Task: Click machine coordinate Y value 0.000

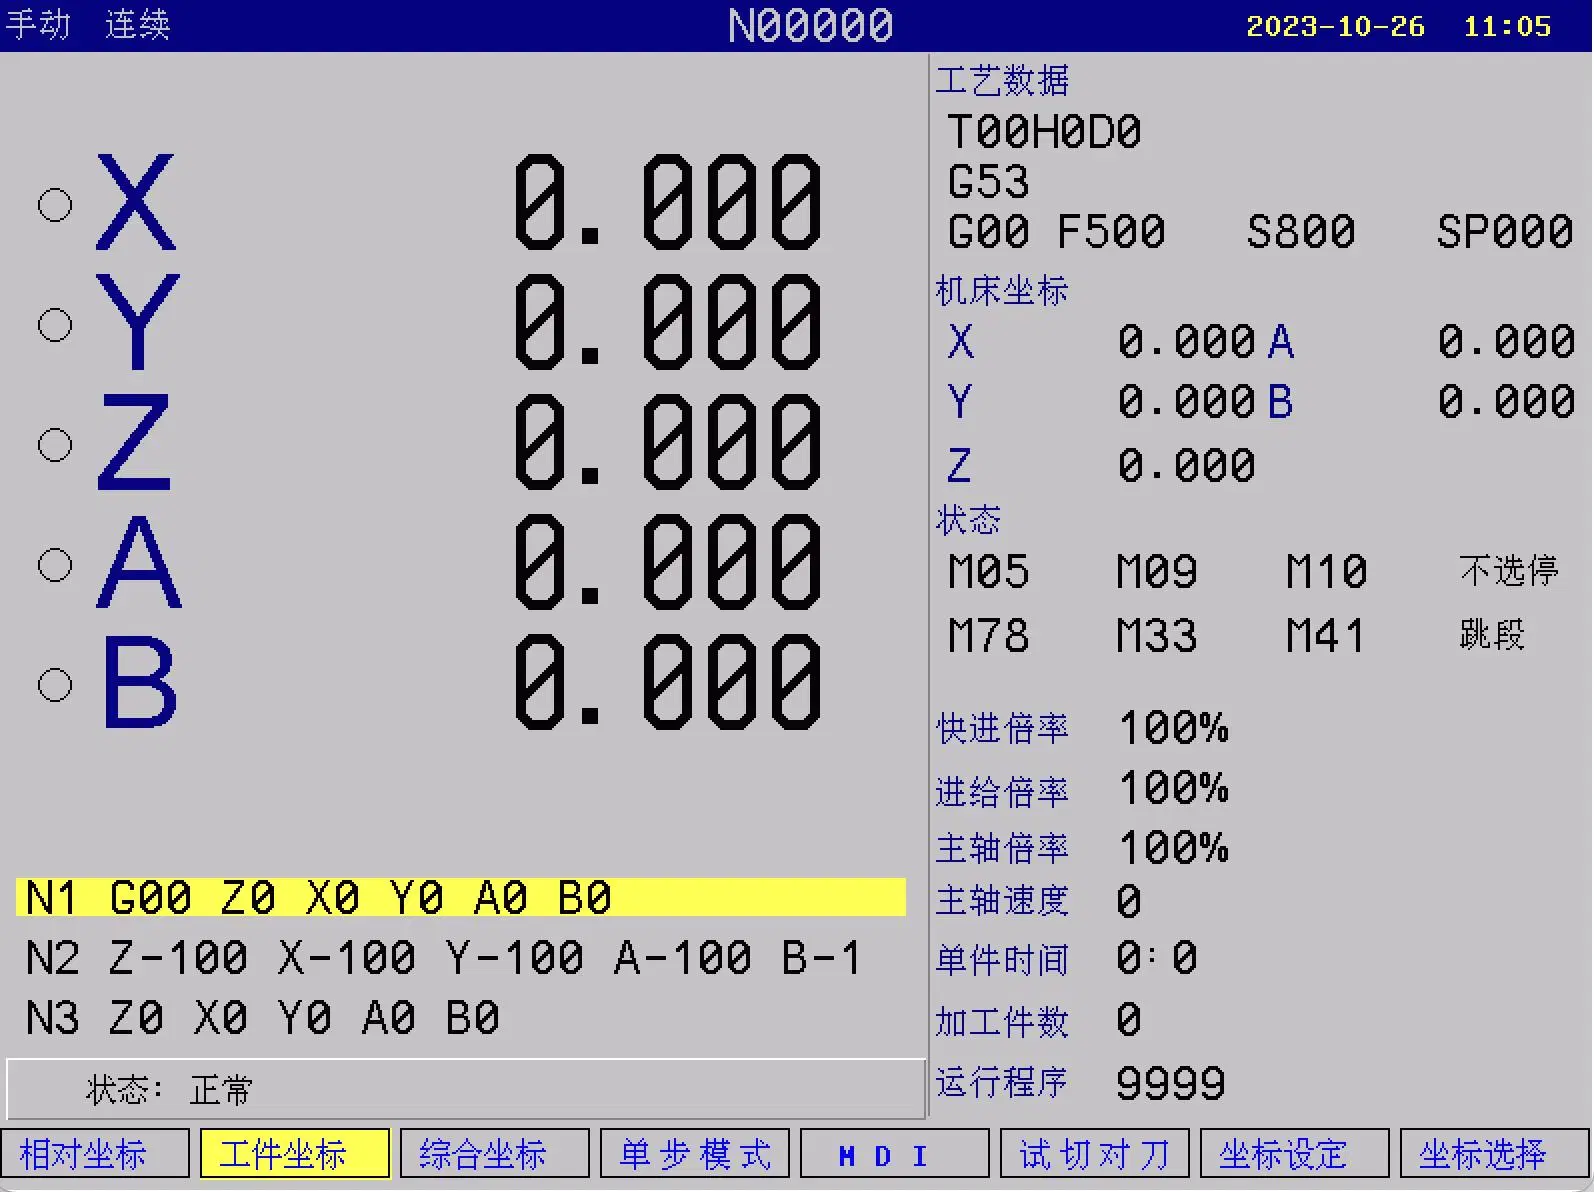Action: 1187,402
